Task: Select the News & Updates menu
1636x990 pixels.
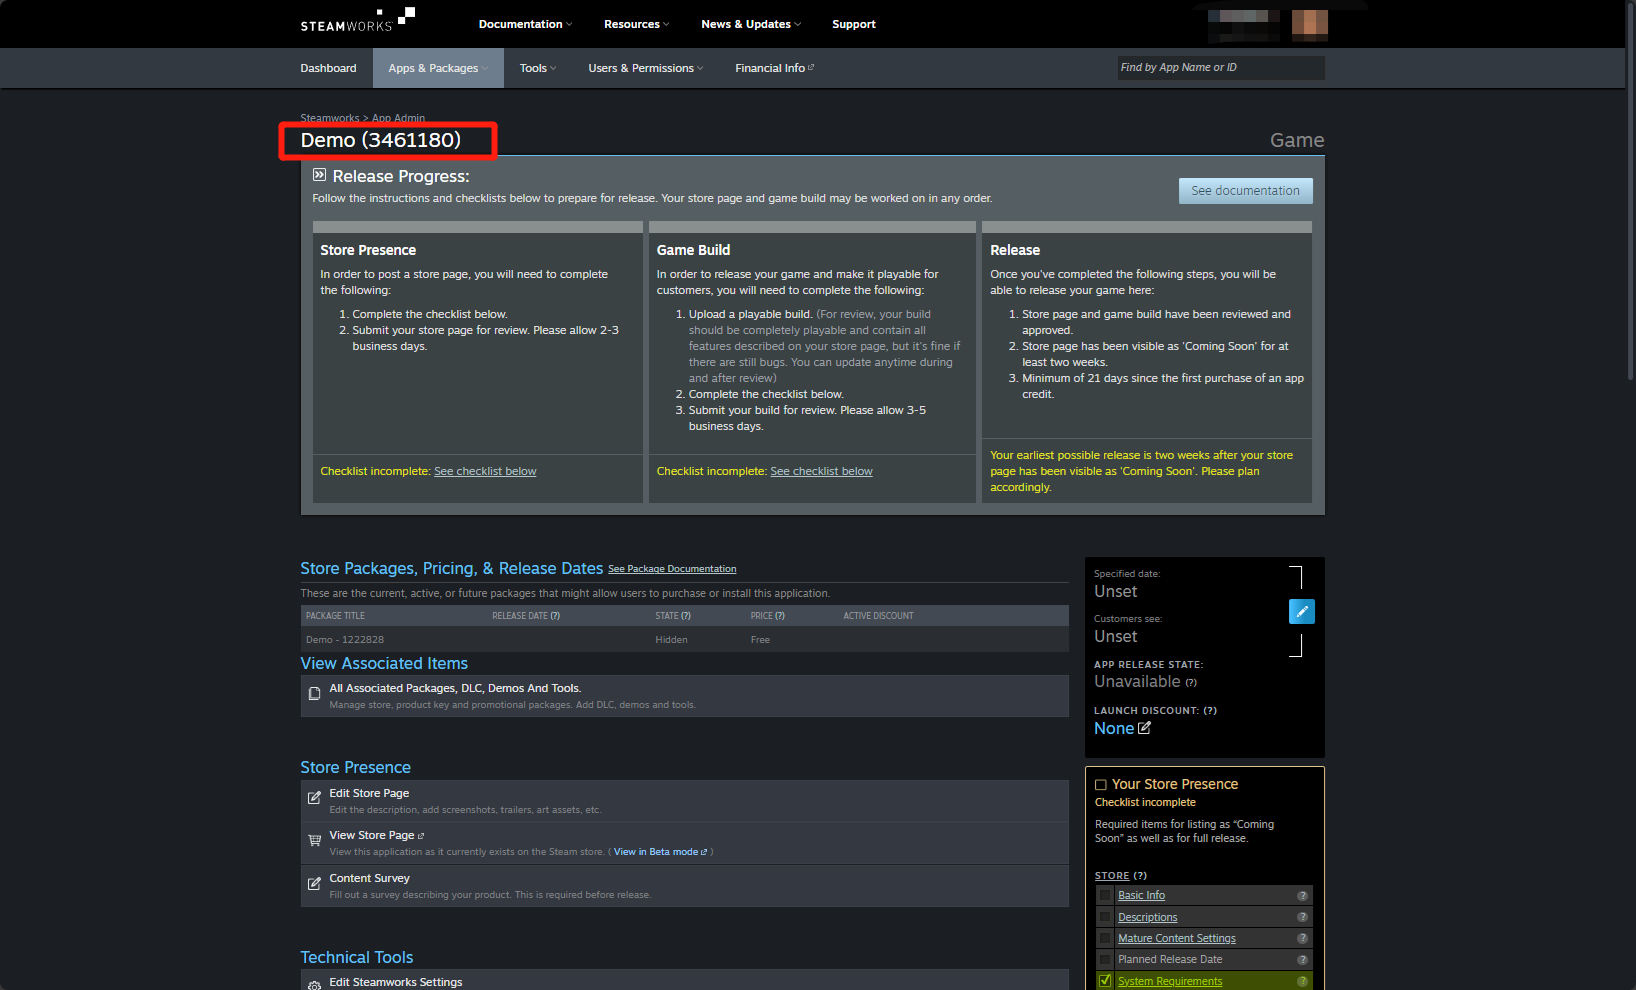Action: click(749, 23)
